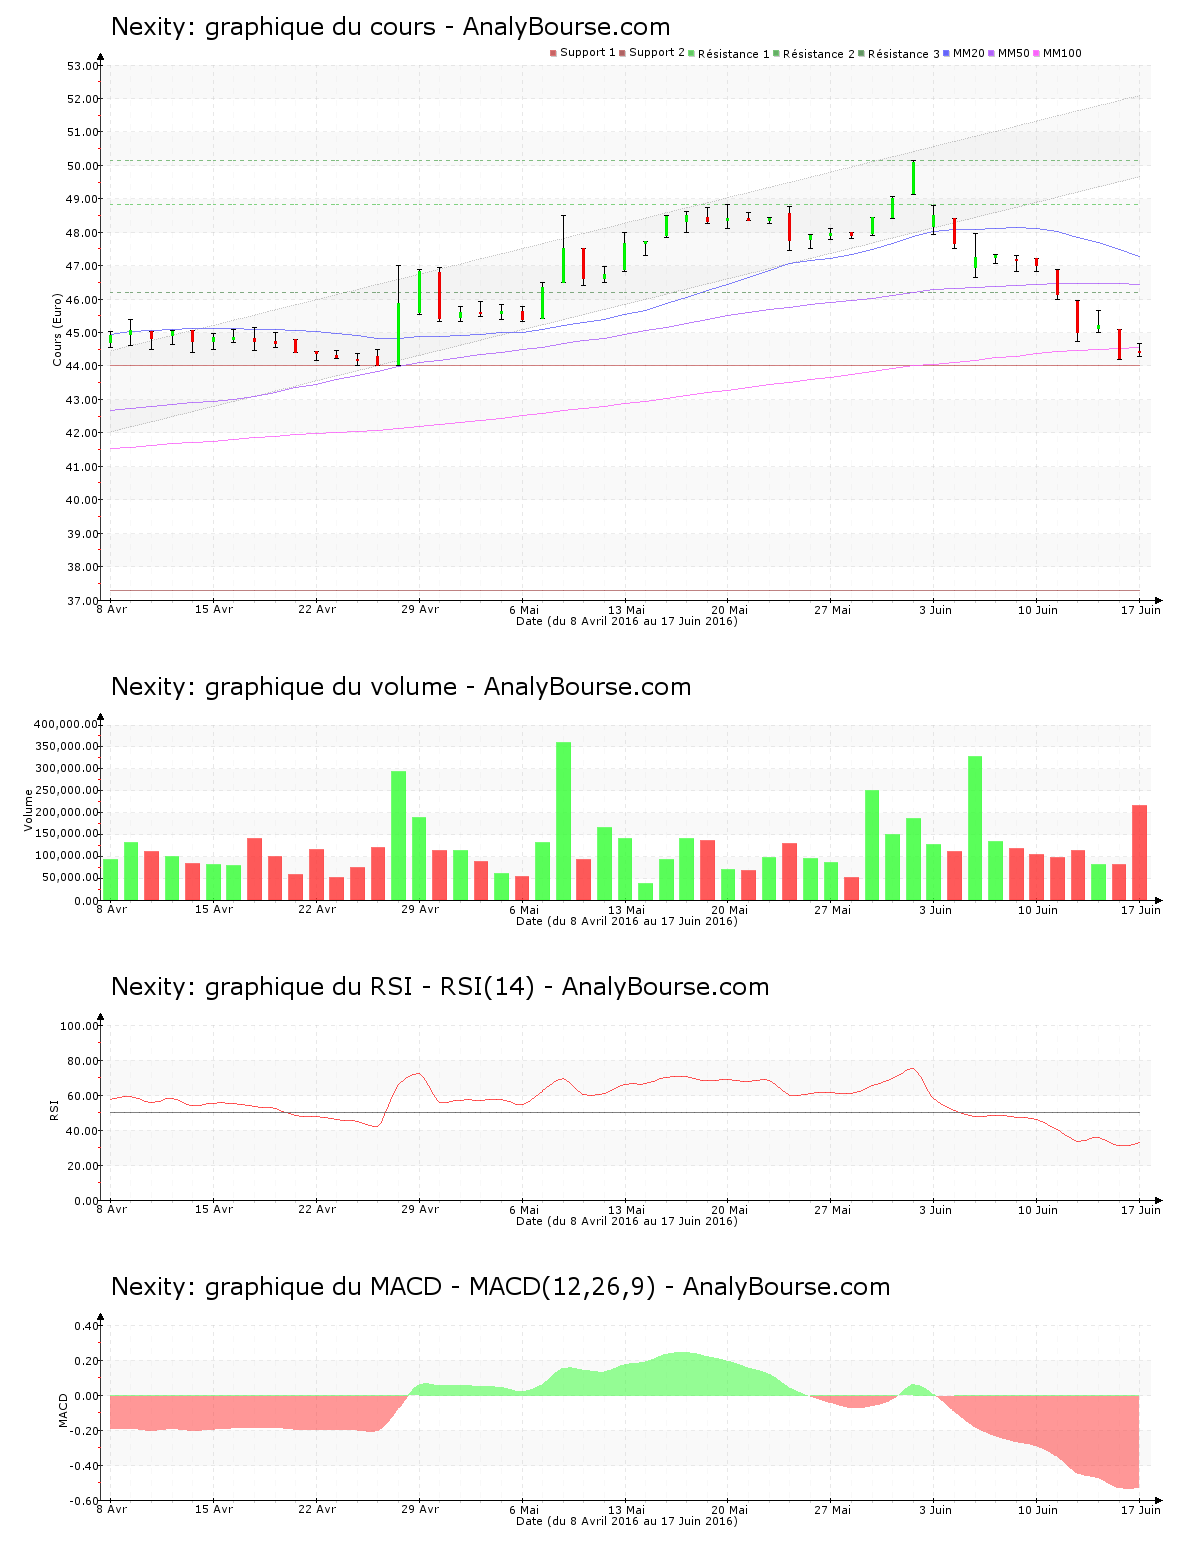This screenshot has width=1200, height=1550.
Task: Click the '100.00' RSI axis label
Action: click(79, 1026)
